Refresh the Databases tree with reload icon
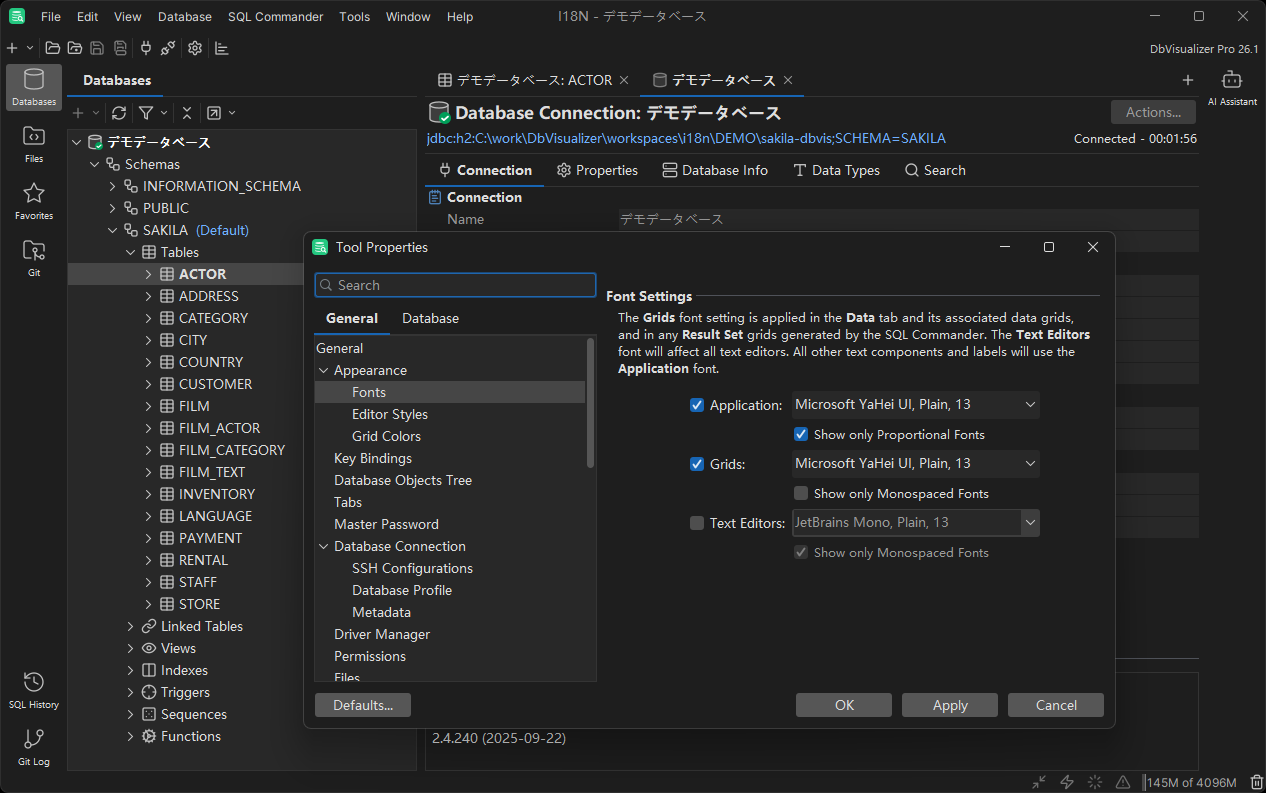The height and width of the screenshot is (793, 1266). tap(119, 113)
